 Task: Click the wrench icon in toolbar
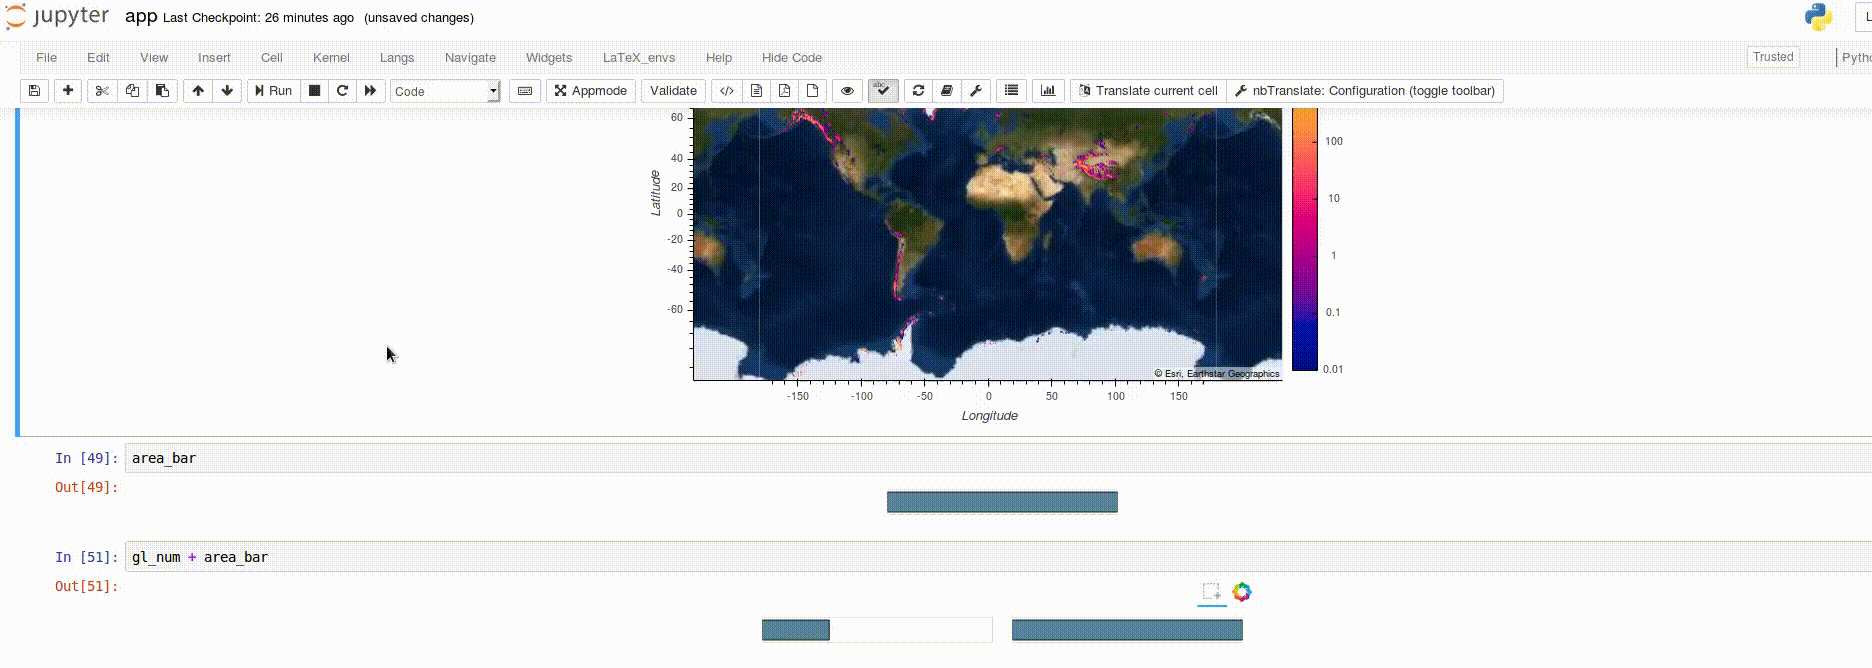coord(976,91)
